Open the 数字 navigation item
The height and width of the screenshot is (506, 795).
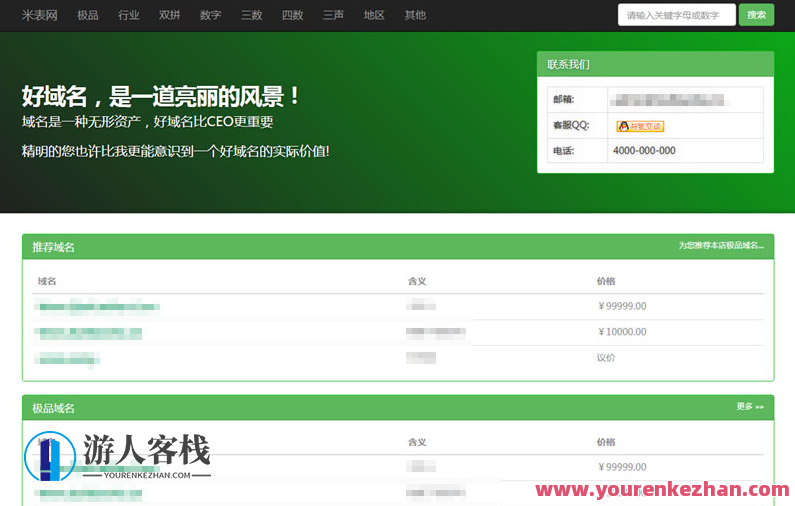tap(210, 15)
